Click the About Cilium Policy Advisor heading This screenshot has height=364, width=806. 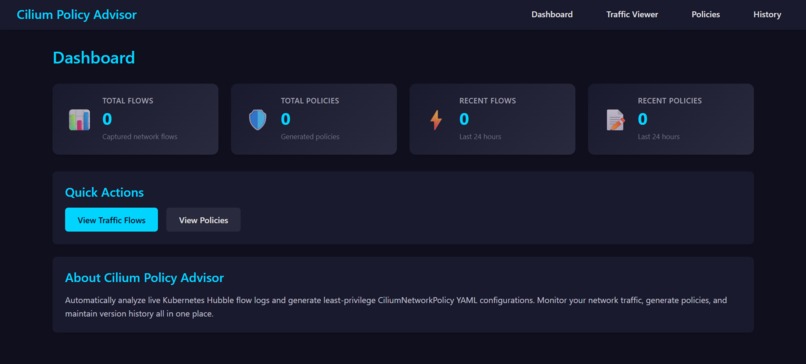pos(144,278)
